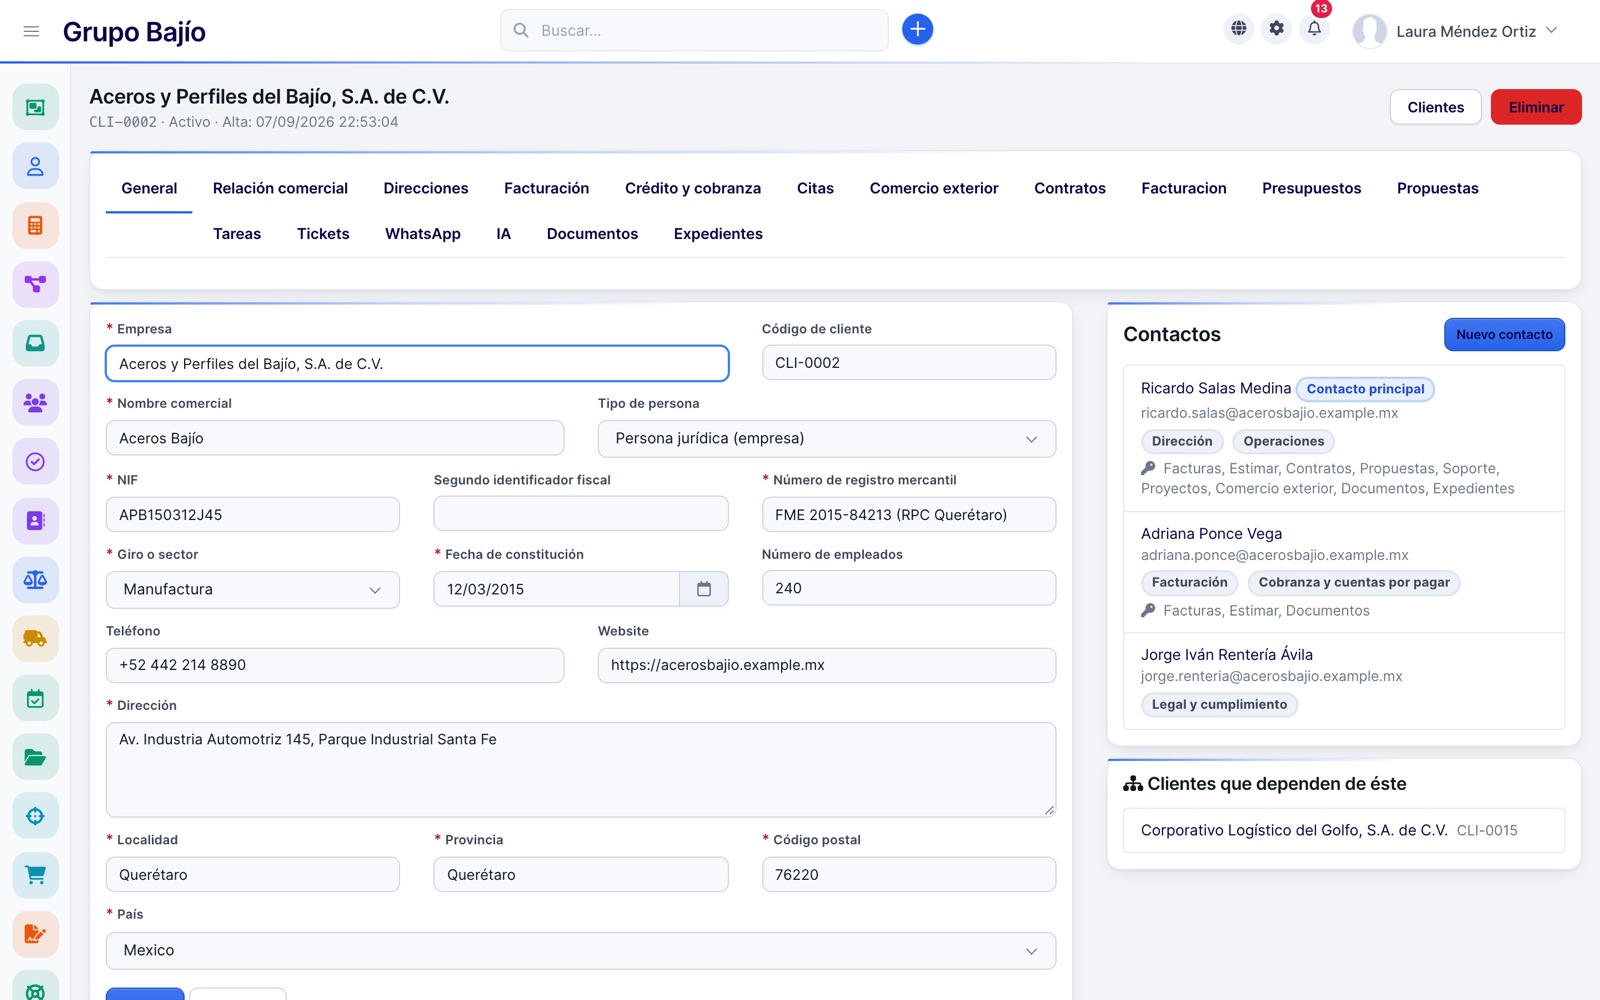Expand the Giro o sector dropdown
1600x1000 pixels.
point(253,590)
